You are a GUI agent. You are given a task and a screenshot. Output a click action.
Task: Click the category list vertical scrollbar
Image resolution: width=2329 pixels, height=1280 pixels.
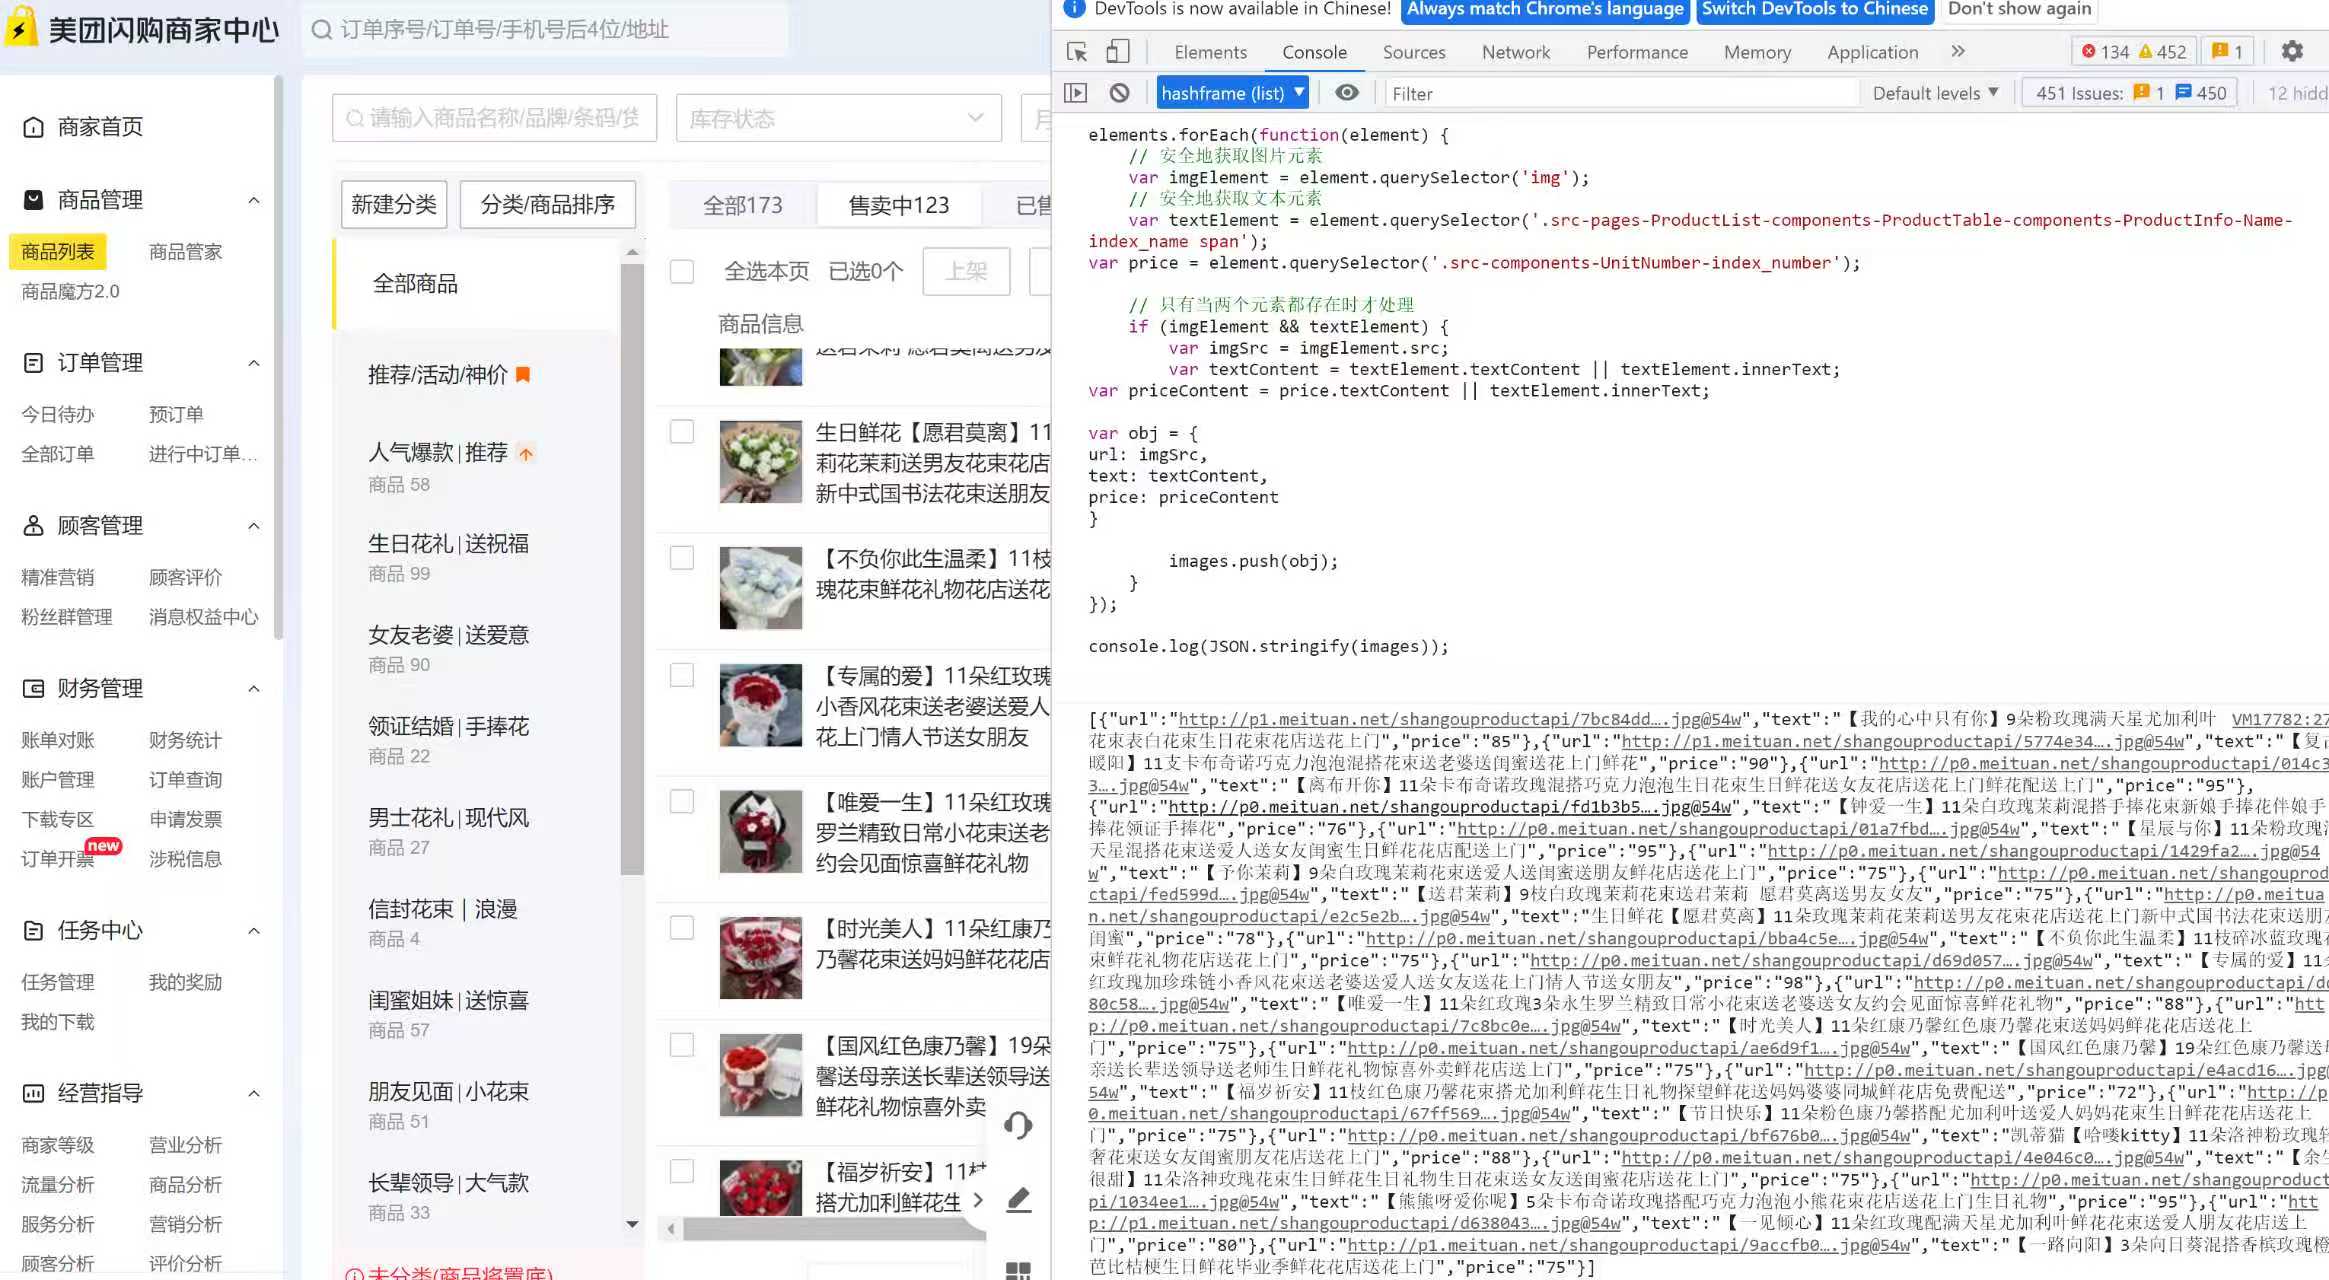click(632, 560)
